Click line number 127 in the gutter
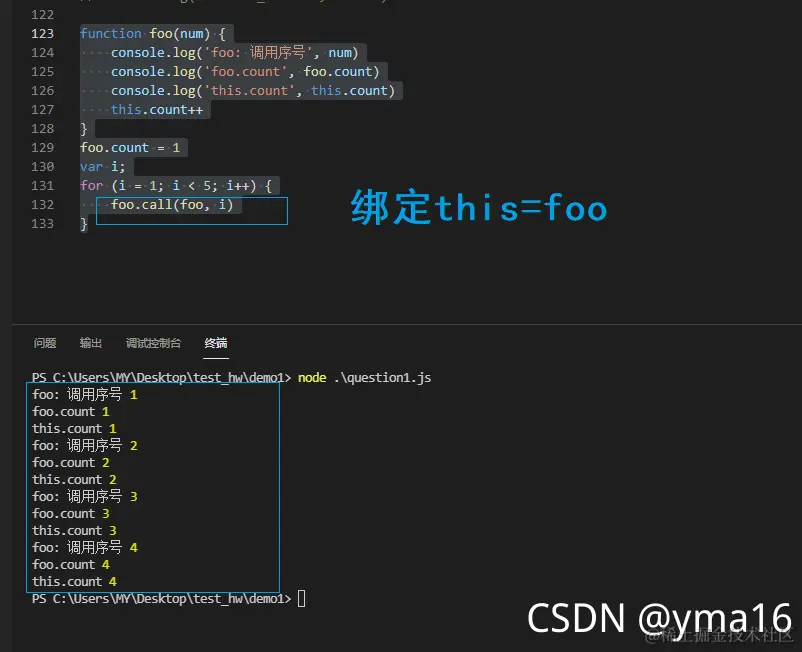The image size is (802, 652). pos(42,109)
